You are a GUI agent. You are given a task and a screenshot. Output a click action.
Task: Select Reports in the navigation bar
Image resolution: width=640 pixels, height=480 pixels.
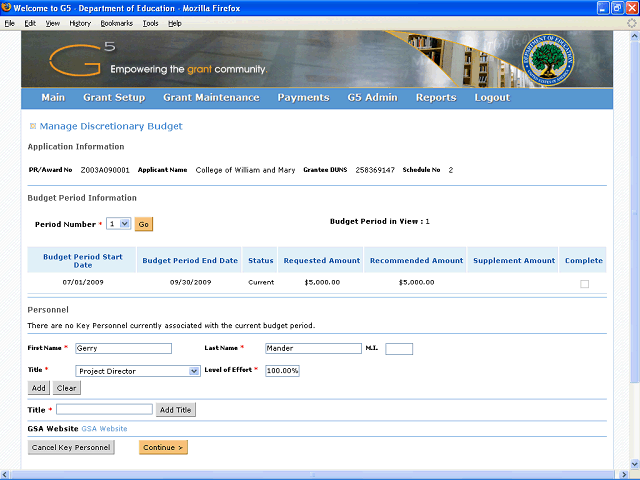point(435,98)
